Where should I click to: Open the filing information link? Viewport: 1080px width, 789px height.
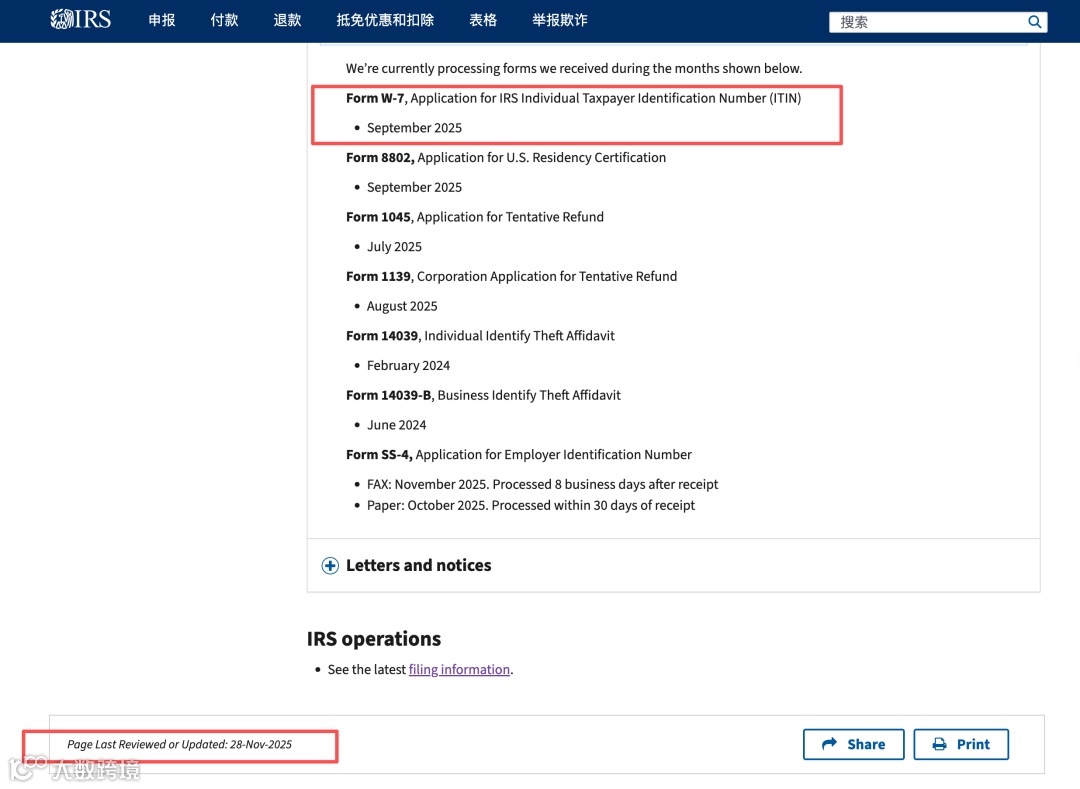[459, 669]
